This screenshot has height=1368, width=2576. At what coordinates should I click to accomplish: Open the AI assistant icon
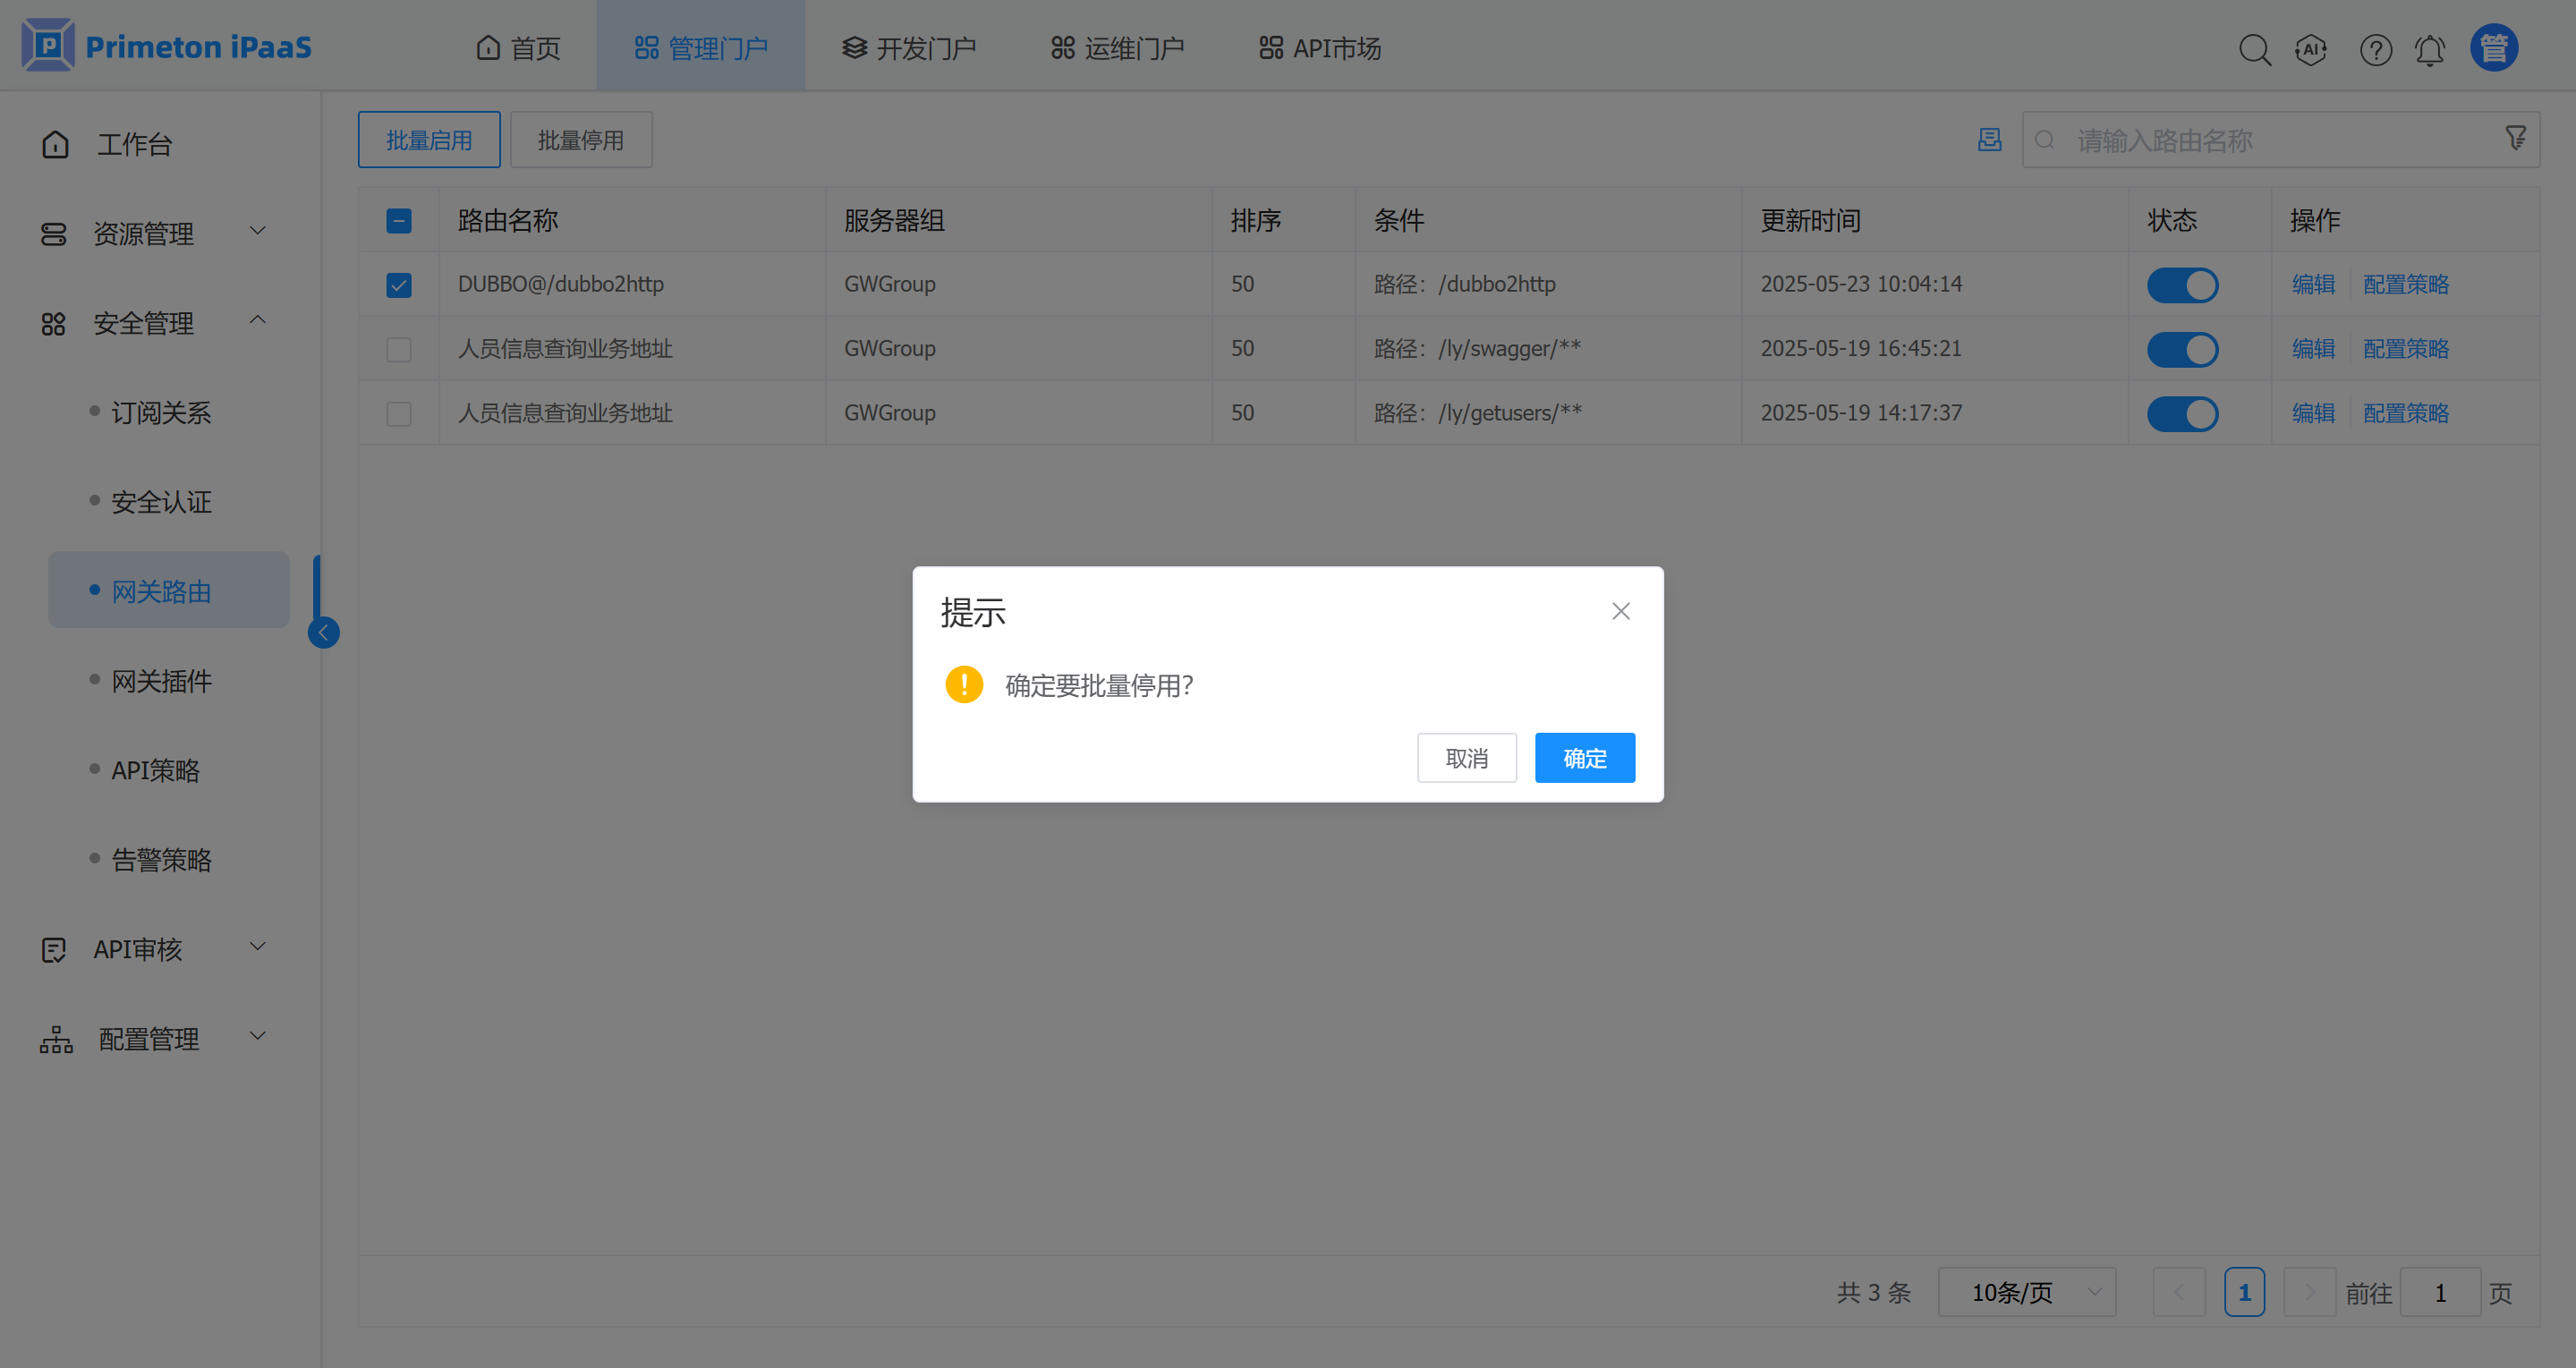[x=2310, y=49]
